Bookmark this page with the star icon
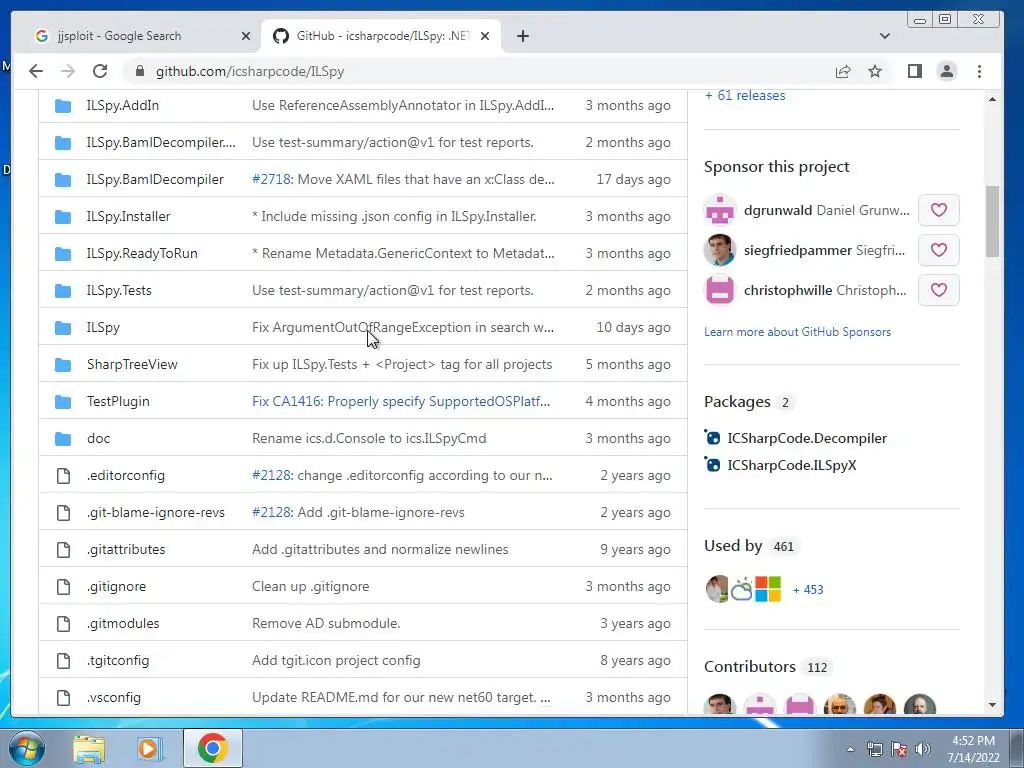The width and height of the screenshot is (1024, 768). coord(875,71)
